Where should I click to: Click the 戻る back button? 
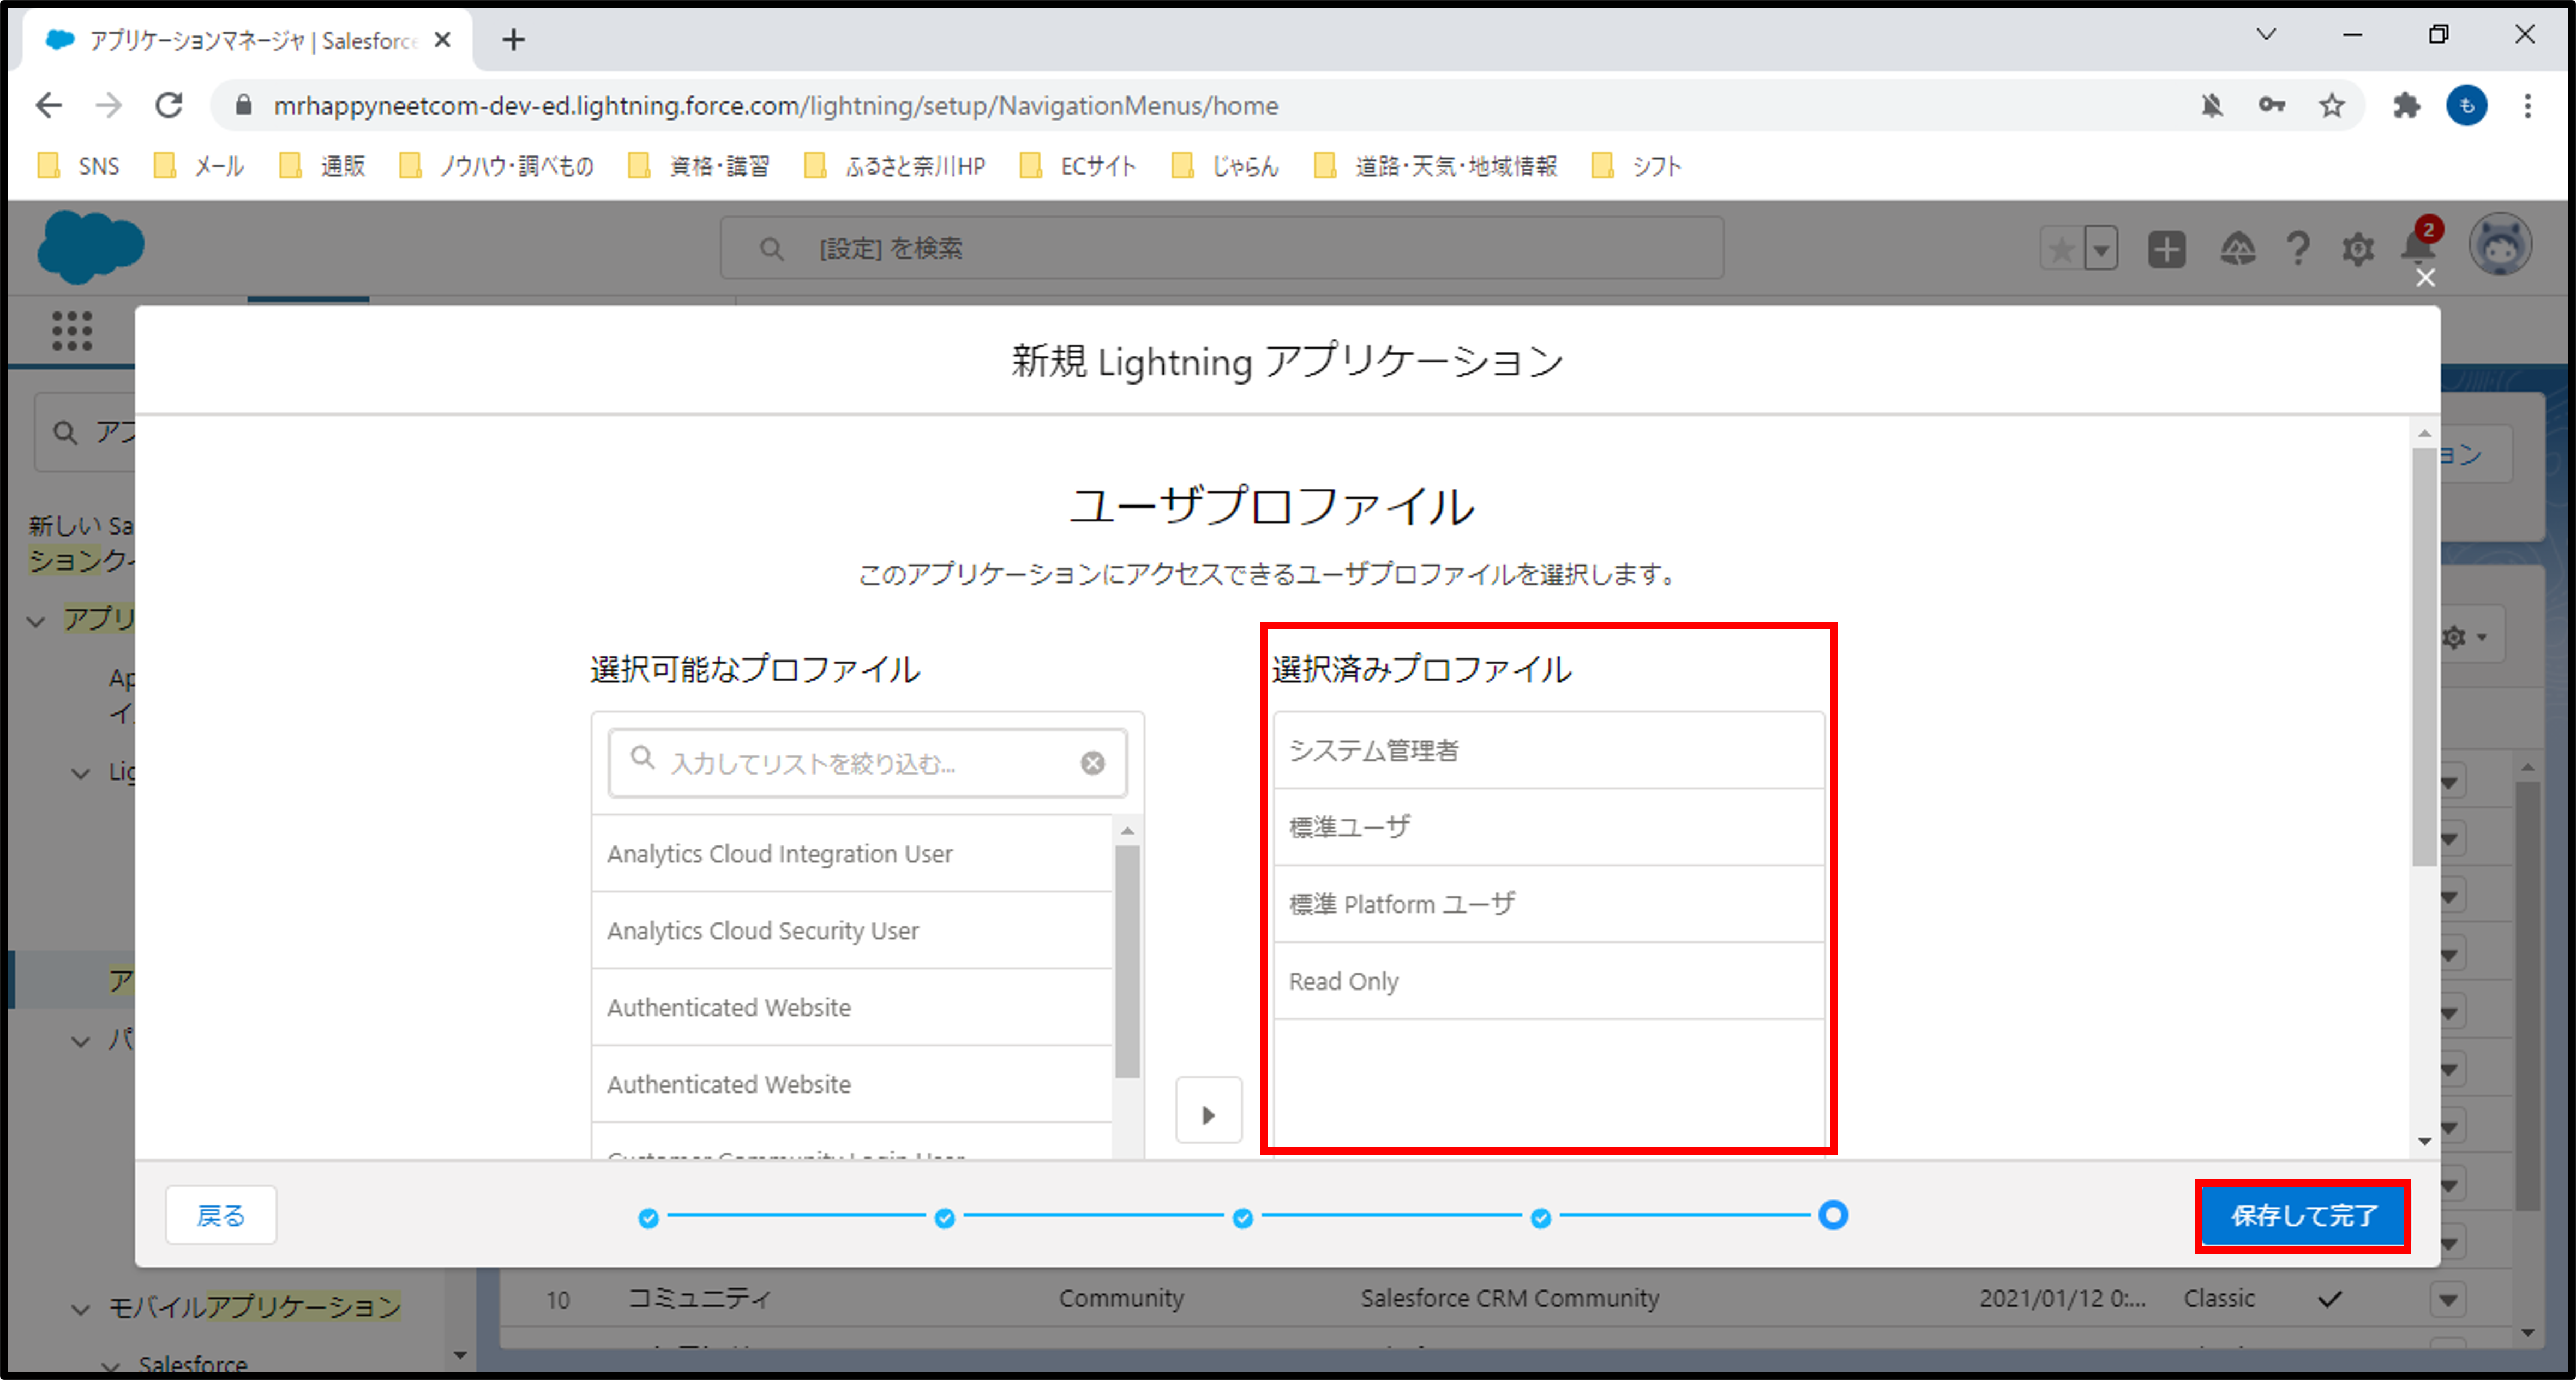tap(220, 1215)
